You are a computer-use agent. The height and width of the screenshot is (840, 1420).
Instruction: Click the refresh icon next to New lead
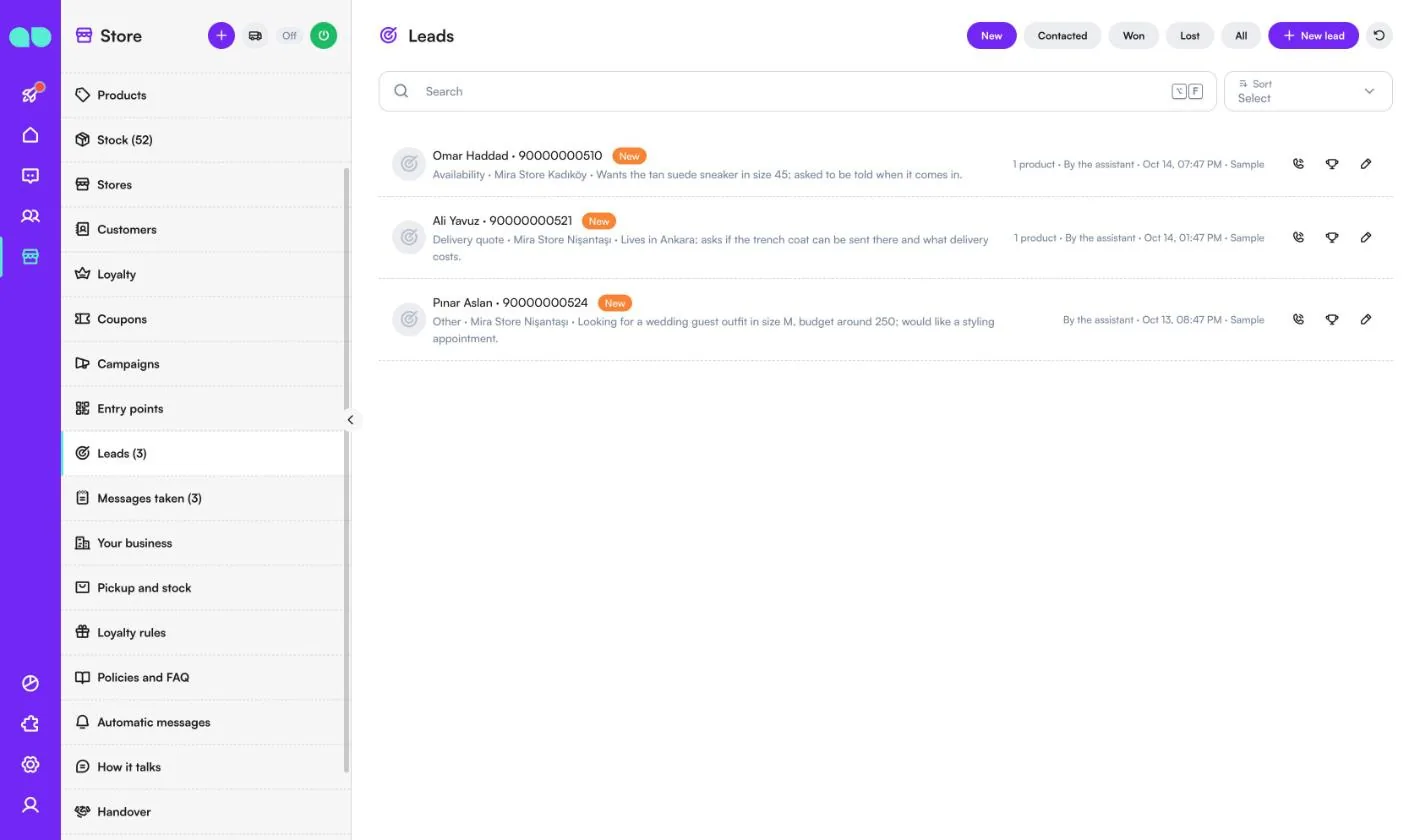1379,35
